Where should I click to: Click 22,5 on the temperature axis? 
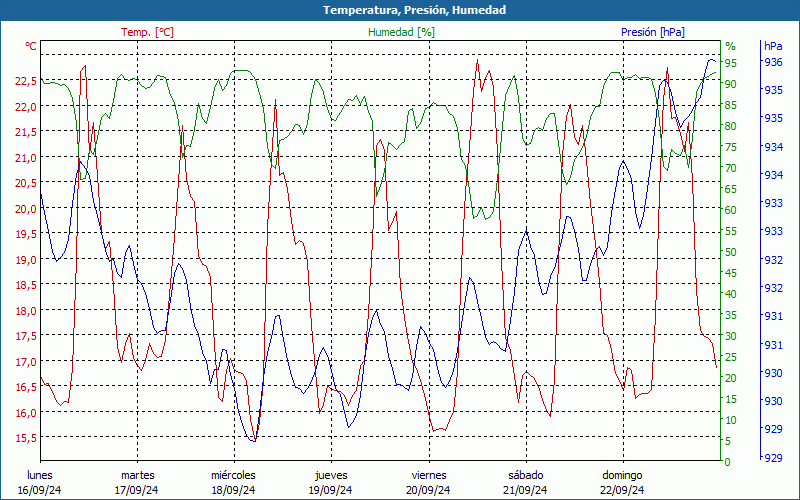[26, 81]
